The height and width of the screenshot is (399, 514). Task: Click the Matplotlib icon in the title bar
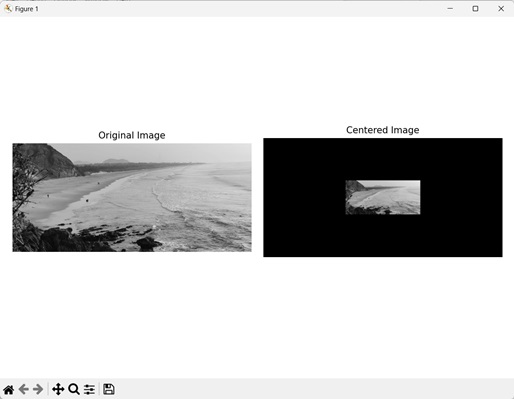[x=8, y=9]
